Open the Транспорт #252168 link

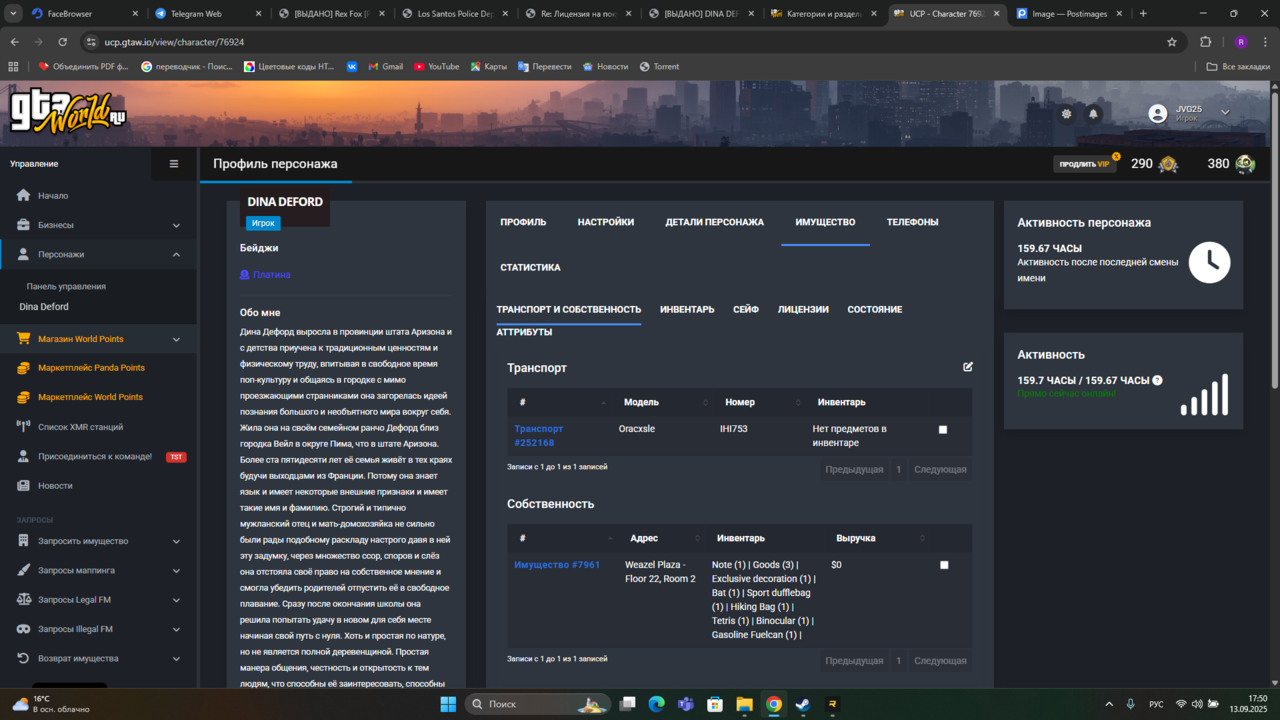[539, 435]
